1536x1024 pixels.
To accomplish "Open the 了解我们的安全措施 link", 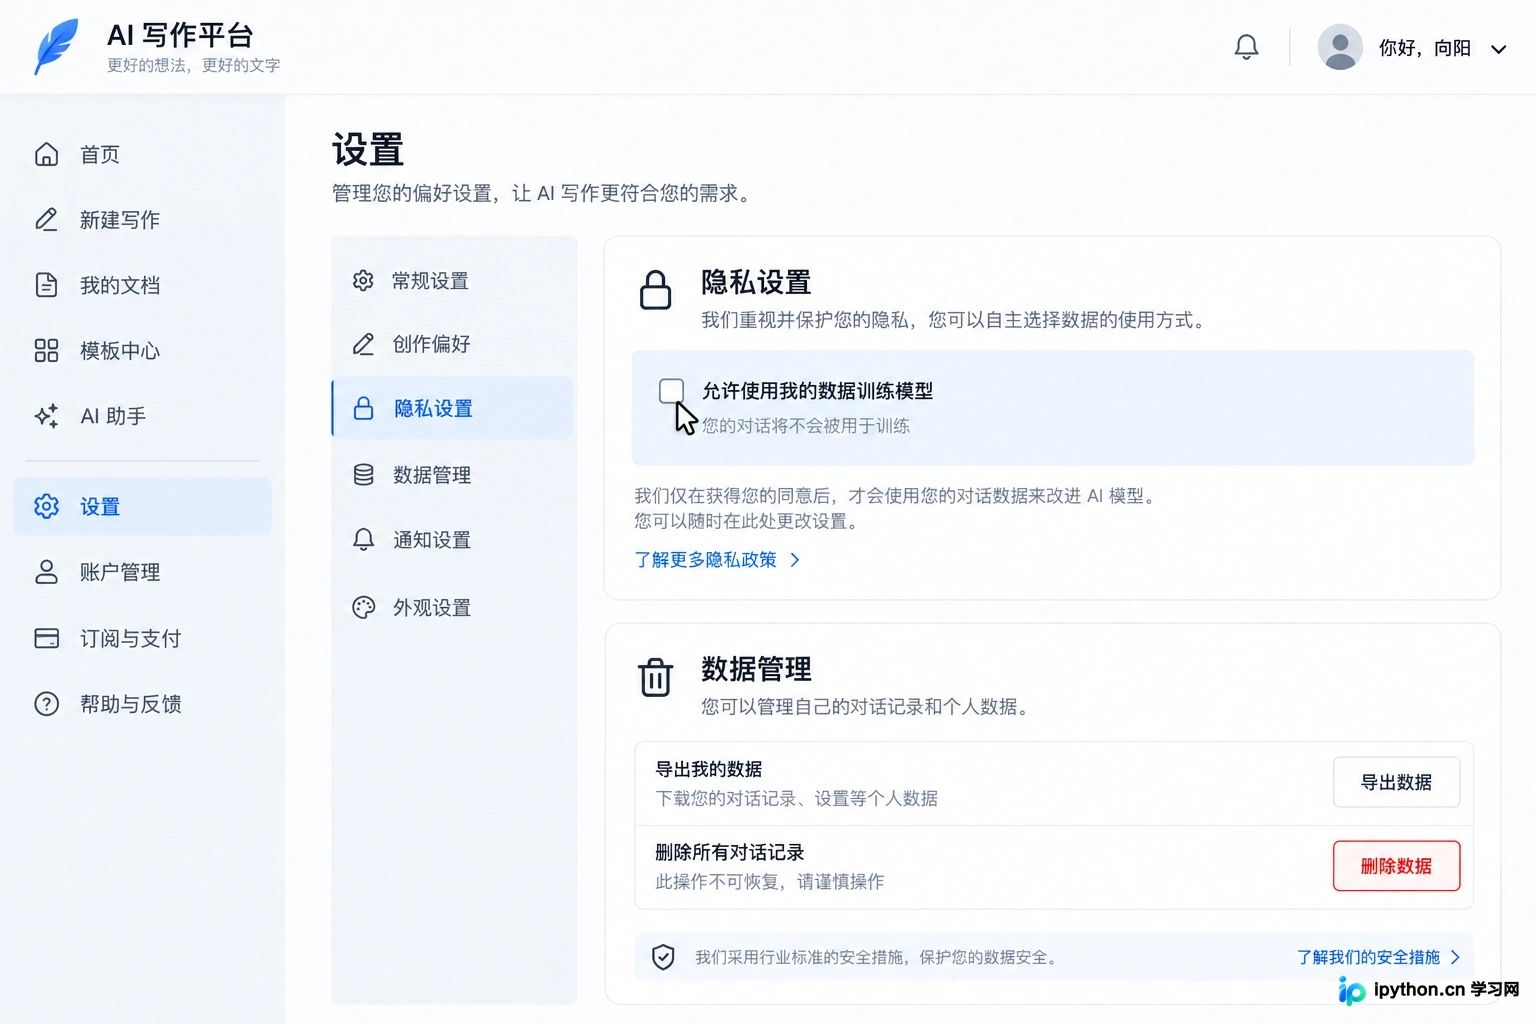I will coord(1378,957).
